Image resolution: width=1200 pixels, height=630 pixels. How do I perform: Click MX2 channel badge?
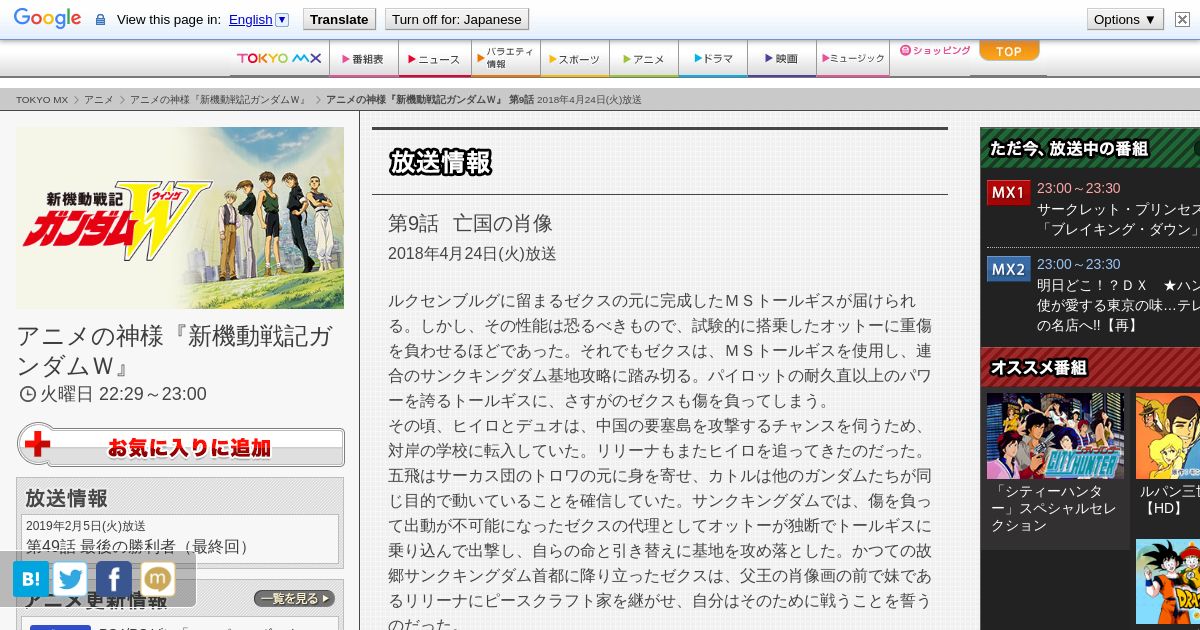pyautogui.click(x=1008, y=269)
